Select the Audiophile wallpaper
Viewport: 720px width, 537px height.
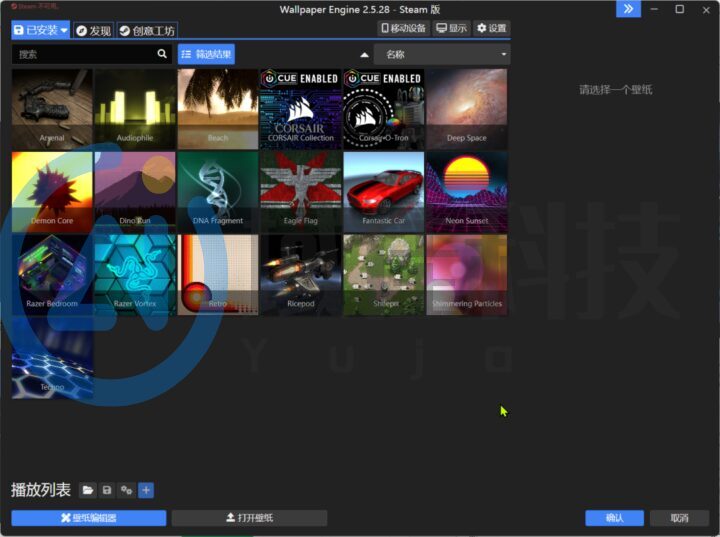135,109
